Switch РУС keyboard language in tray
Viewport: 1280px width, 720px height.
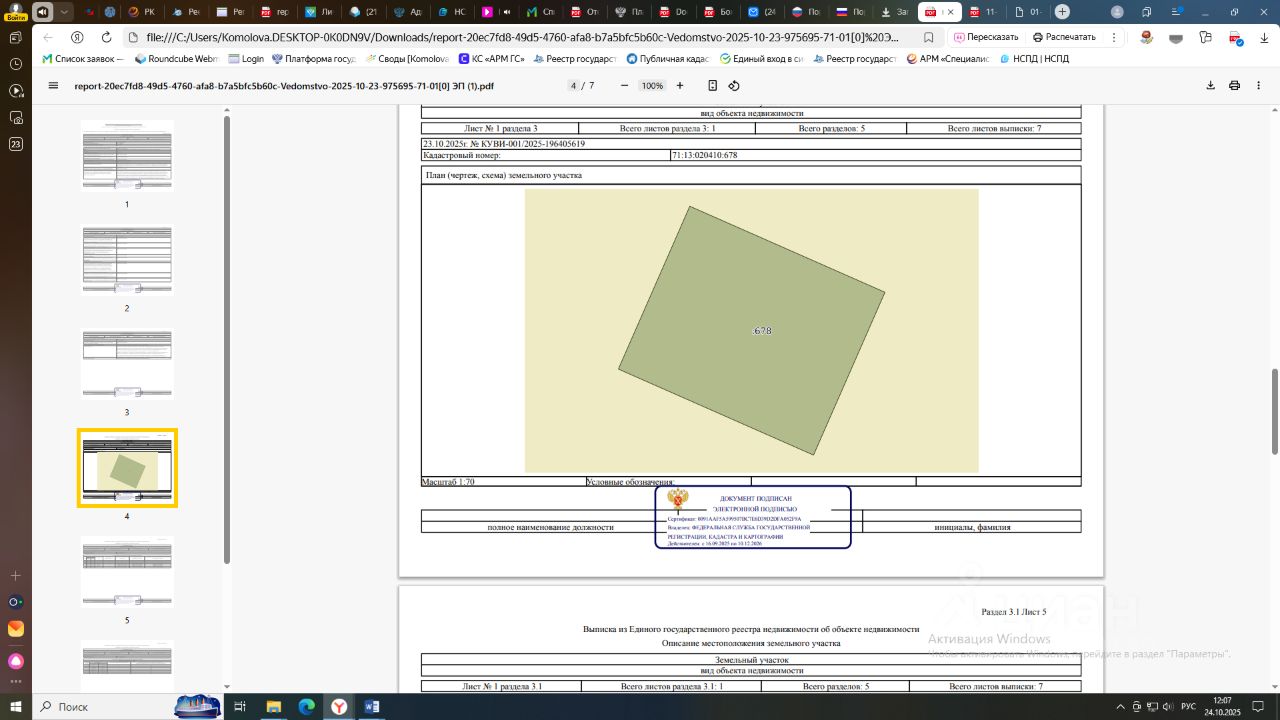(x=1188, y=707)
